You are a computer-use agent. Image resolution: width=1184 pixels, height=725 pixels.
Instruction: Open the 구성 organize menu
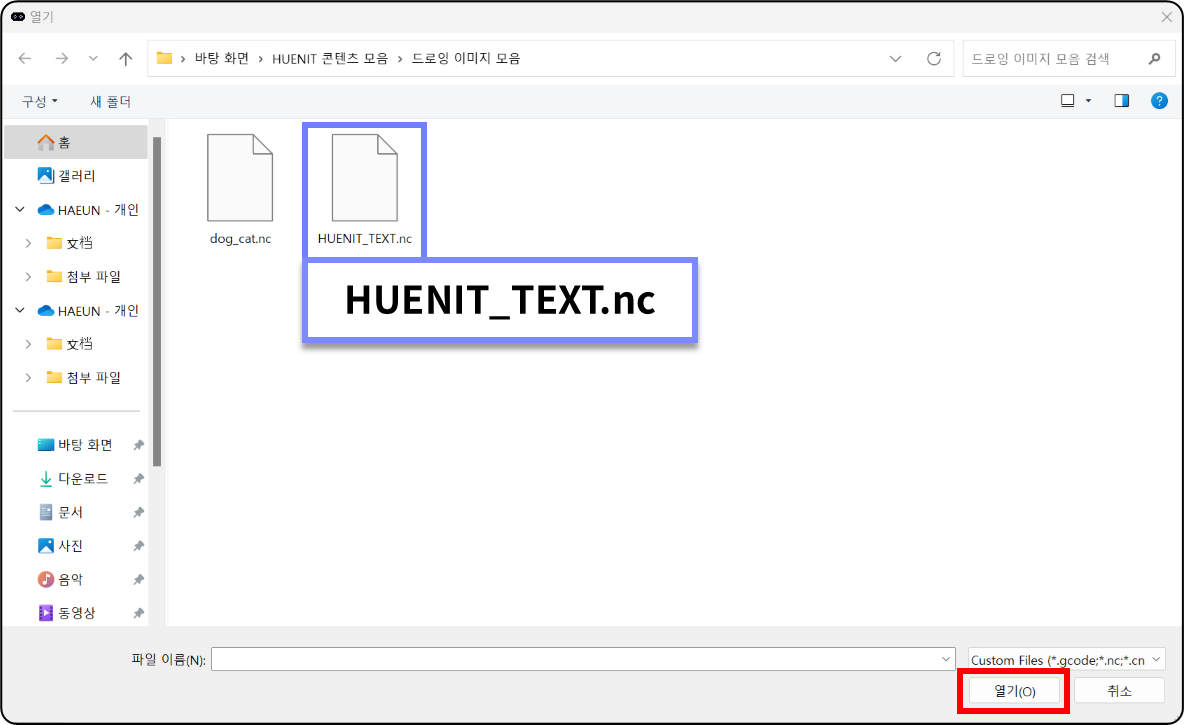point(40,101)
